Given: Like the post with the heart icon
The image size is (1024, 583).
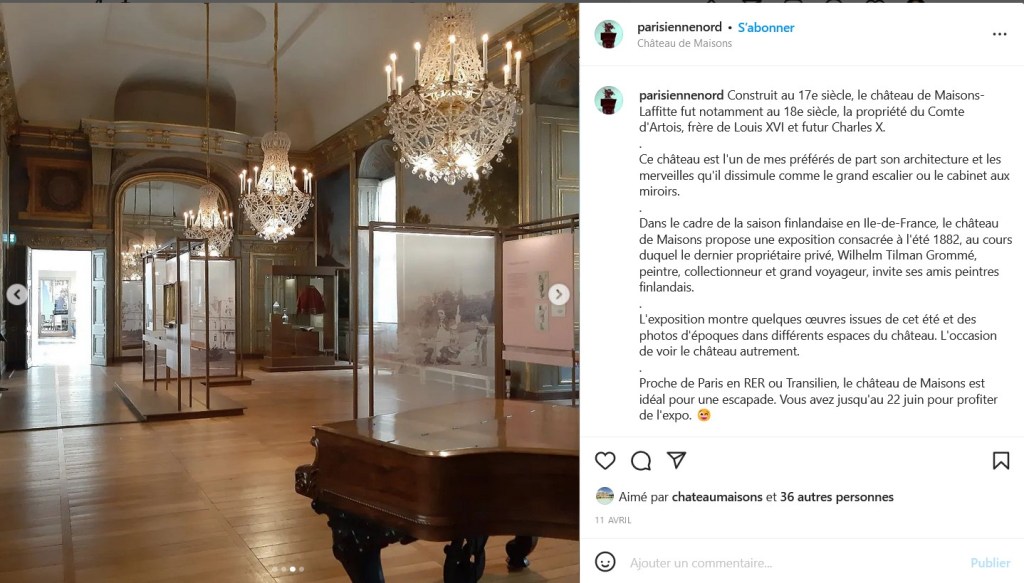Looking at the screenshot, I should point(605,461).
